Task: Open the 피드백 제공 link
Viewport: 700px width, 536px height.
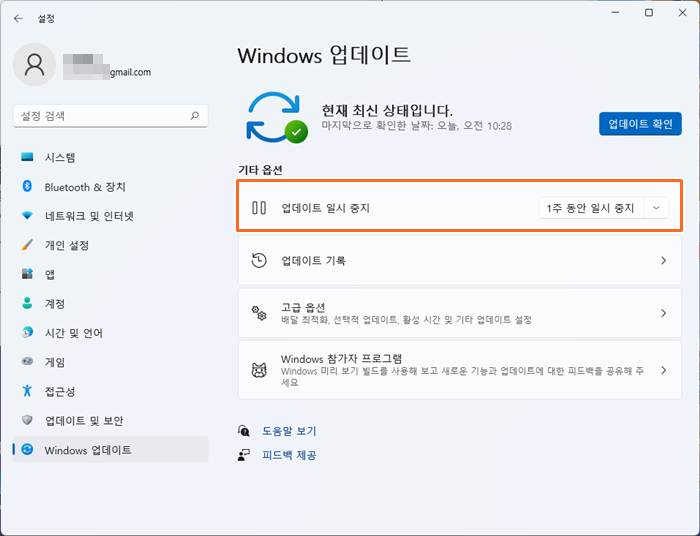Action: pos(289,455)
